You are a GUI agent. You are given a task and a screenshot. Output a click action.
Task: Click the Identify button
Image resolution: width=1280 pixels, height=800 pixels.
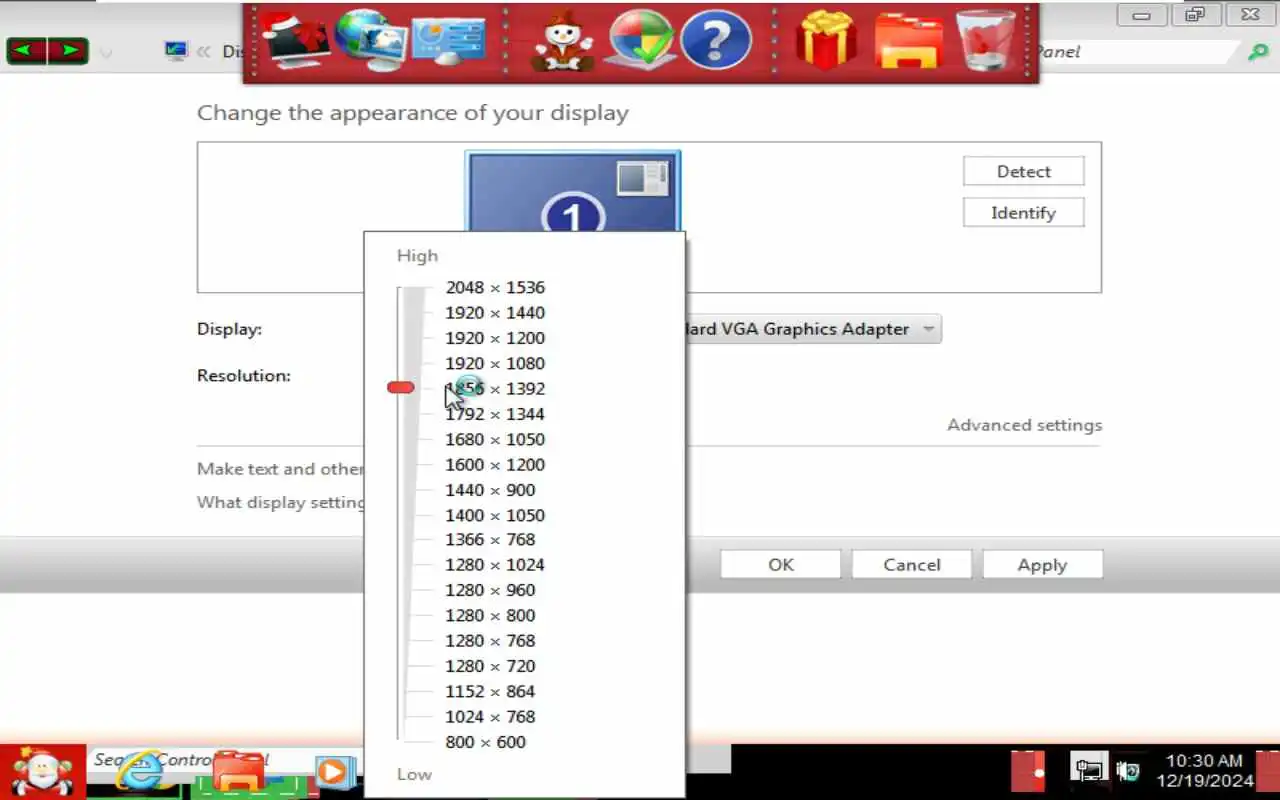pyautogui.click(x=1023, y=212)
